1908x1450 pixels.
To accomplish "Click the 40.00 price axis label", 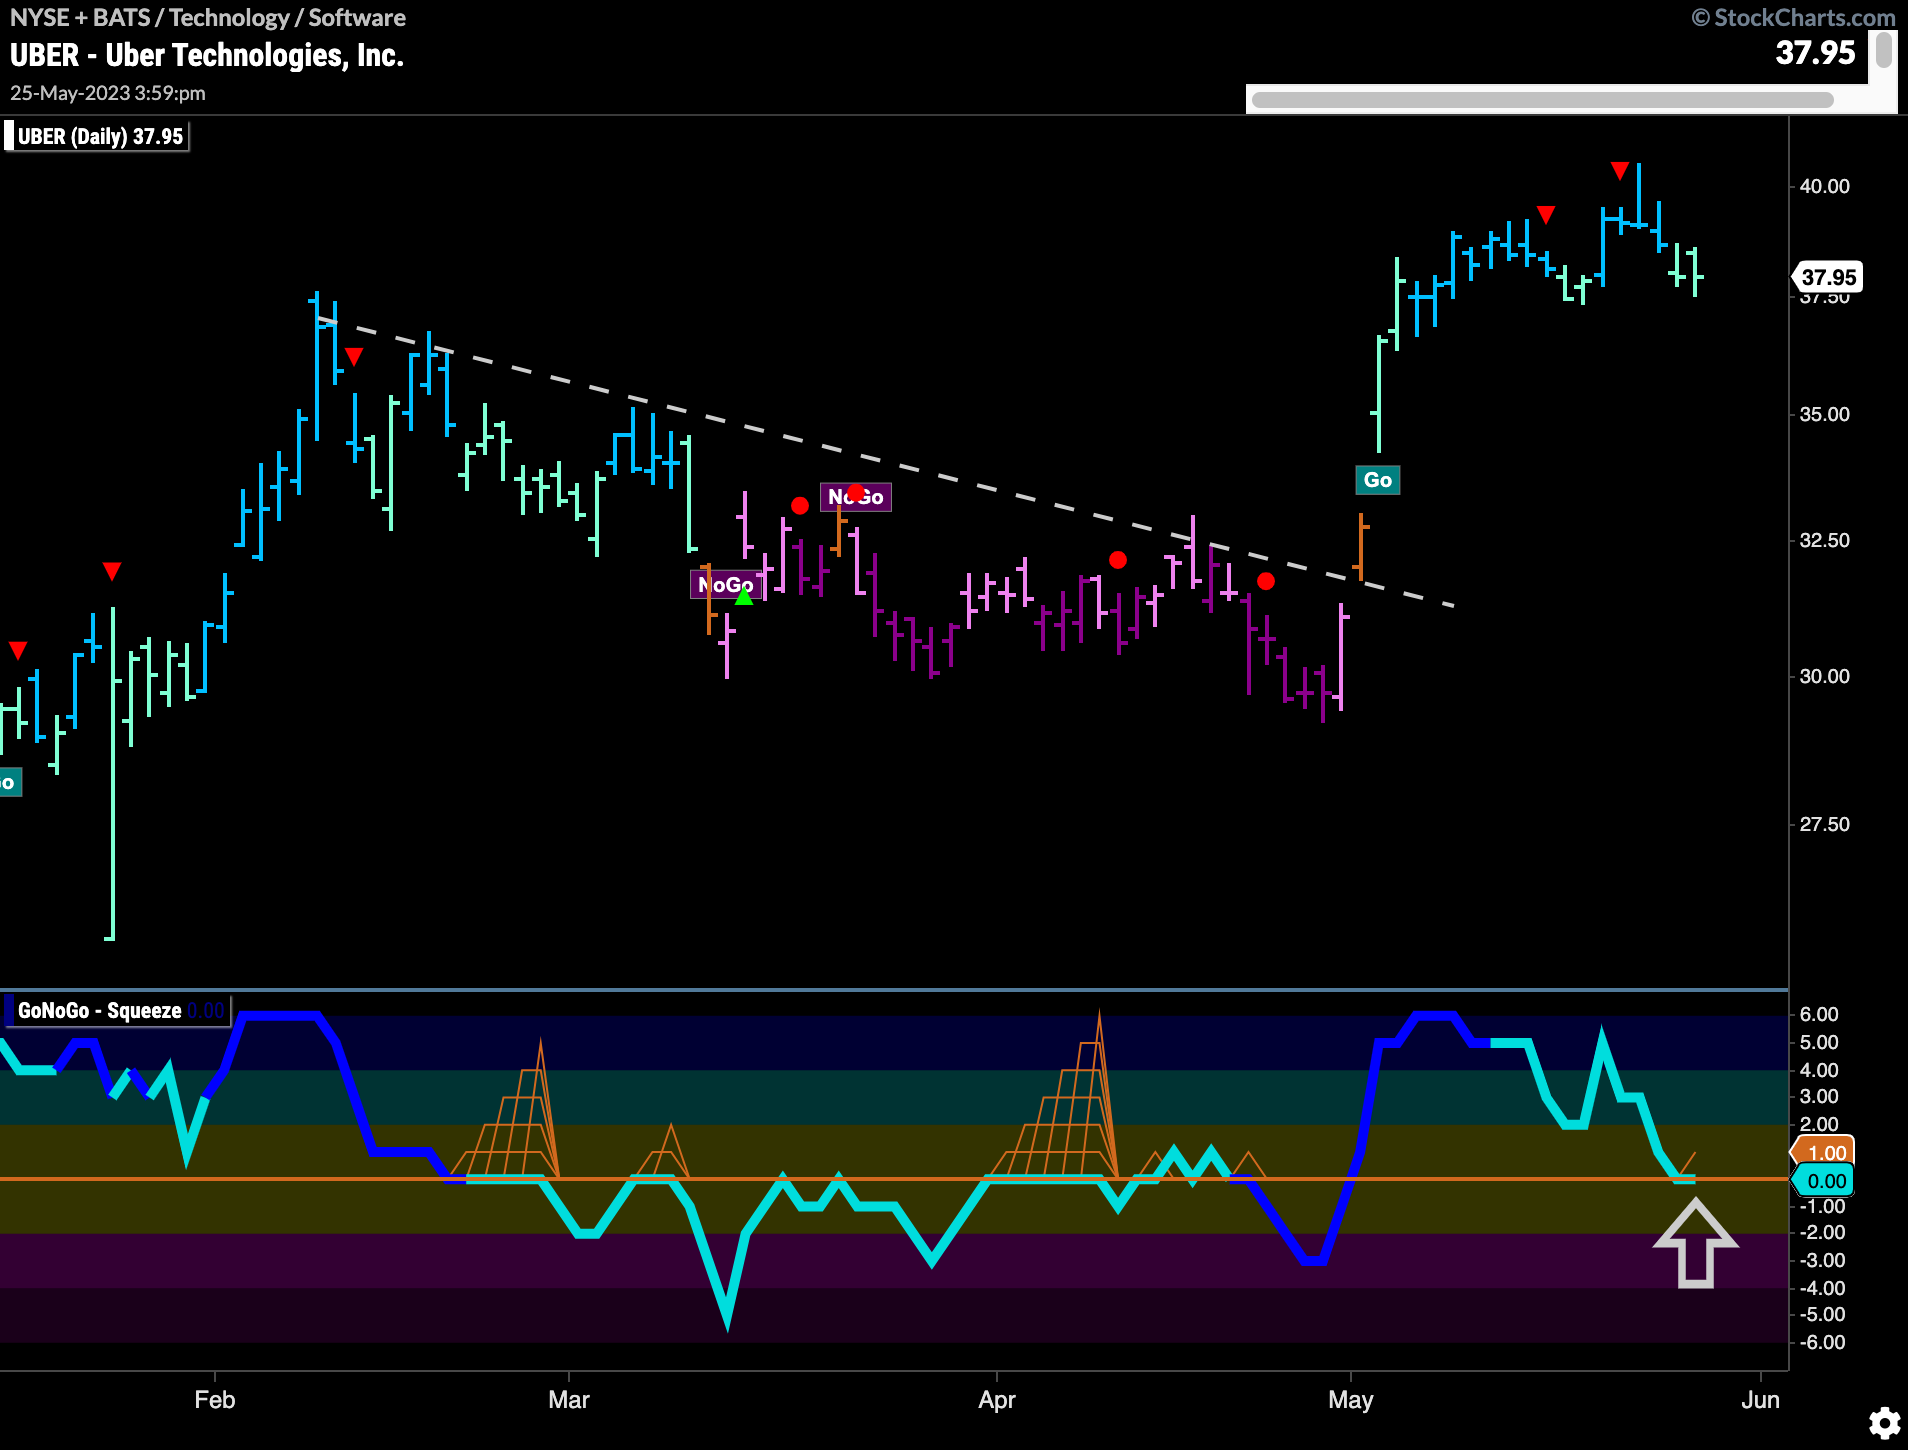I will click(x=1824, y=186).
